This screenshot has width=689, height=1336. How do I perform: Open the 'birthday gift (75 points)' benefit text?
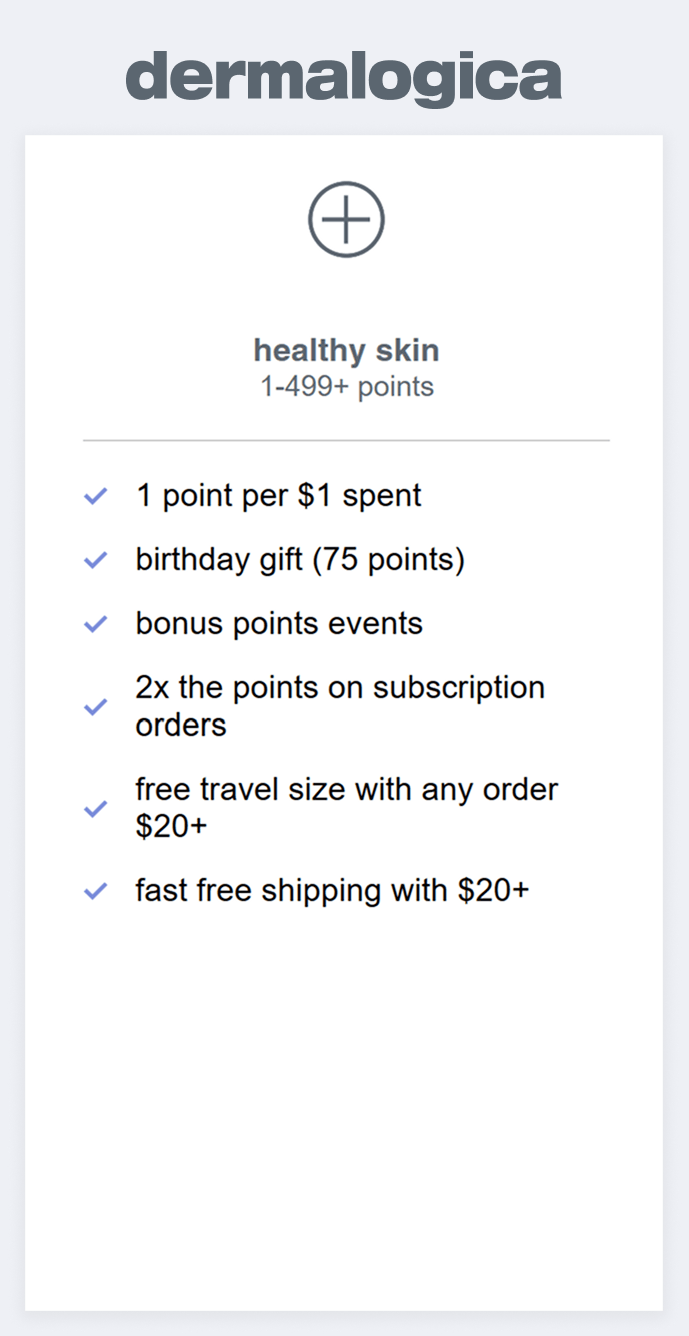click(x=300, y=560)
